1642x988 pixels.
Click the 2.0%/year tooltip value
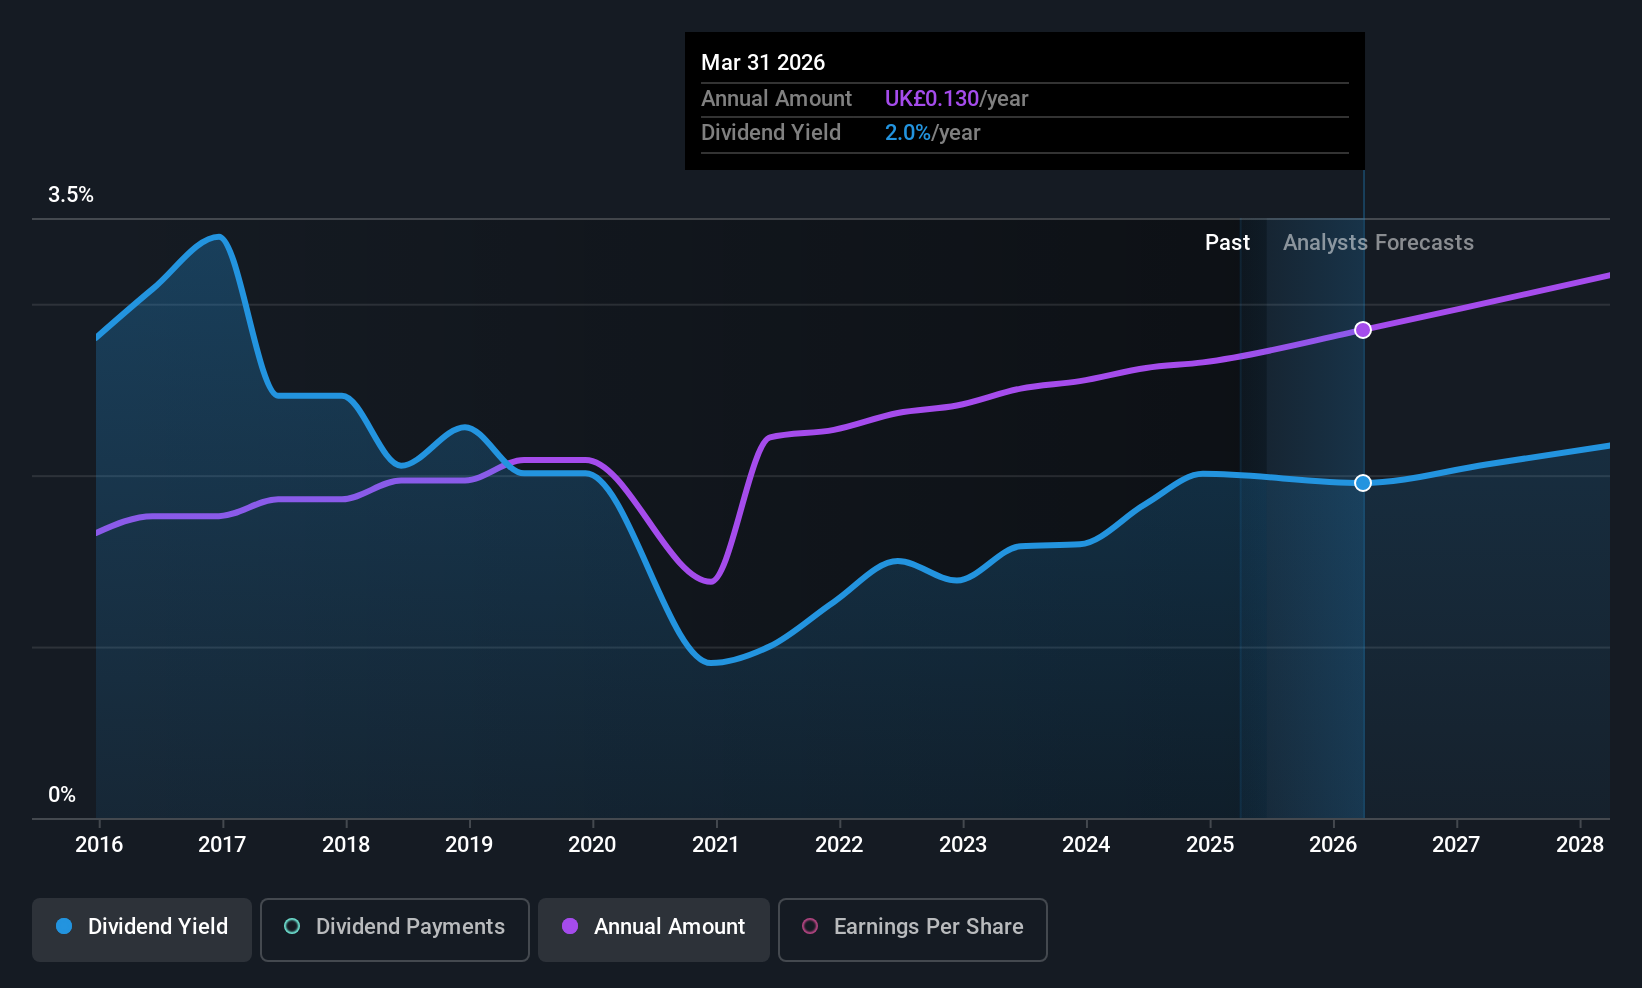tap(932, 133)
